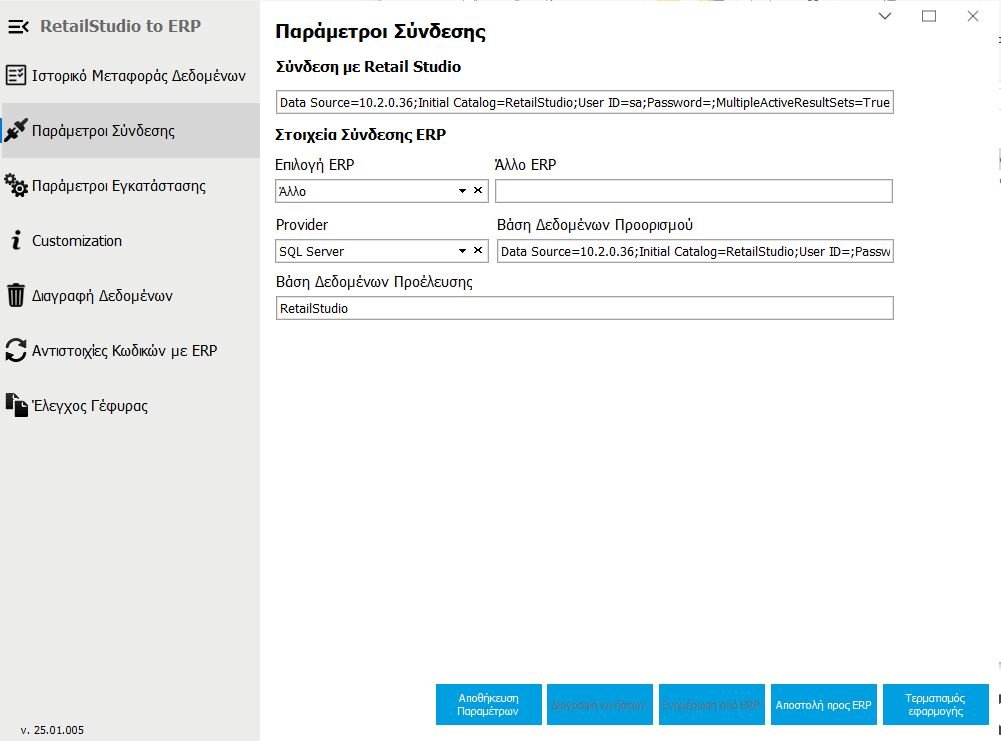Click the Ιστορικό Μεταφοράς Δεδομένων checklist icon
Screen dimensions: 1001x741
tap(16, 75)
